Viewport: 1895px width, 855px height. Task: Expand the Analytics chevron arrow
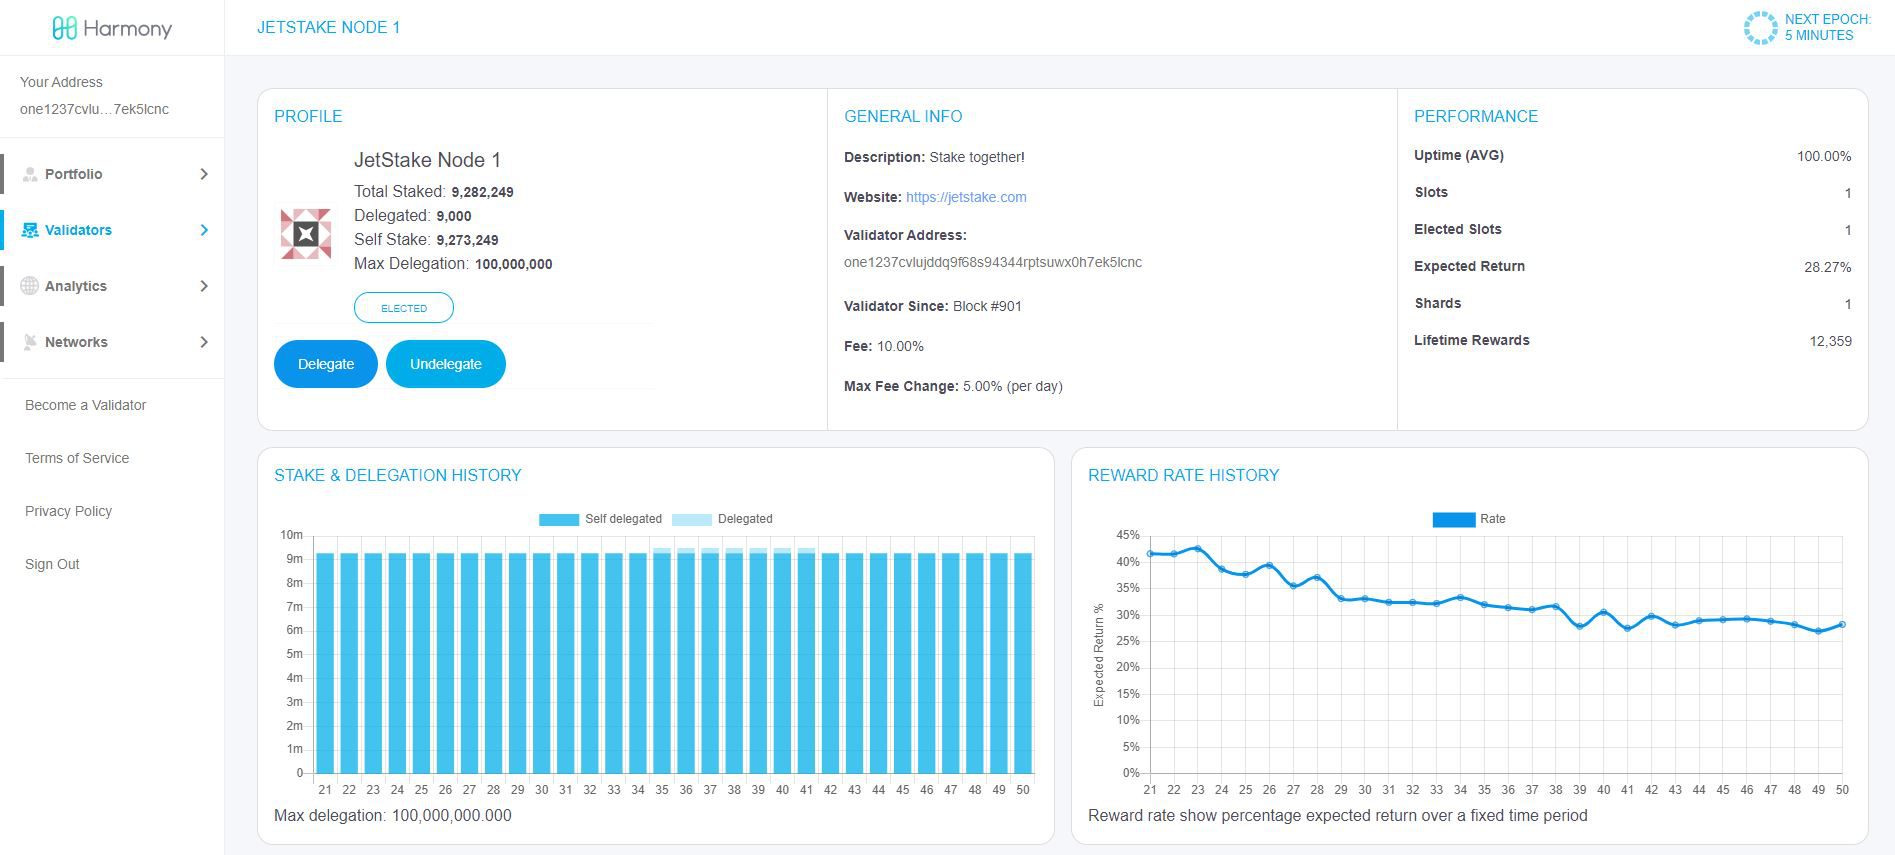204,286
